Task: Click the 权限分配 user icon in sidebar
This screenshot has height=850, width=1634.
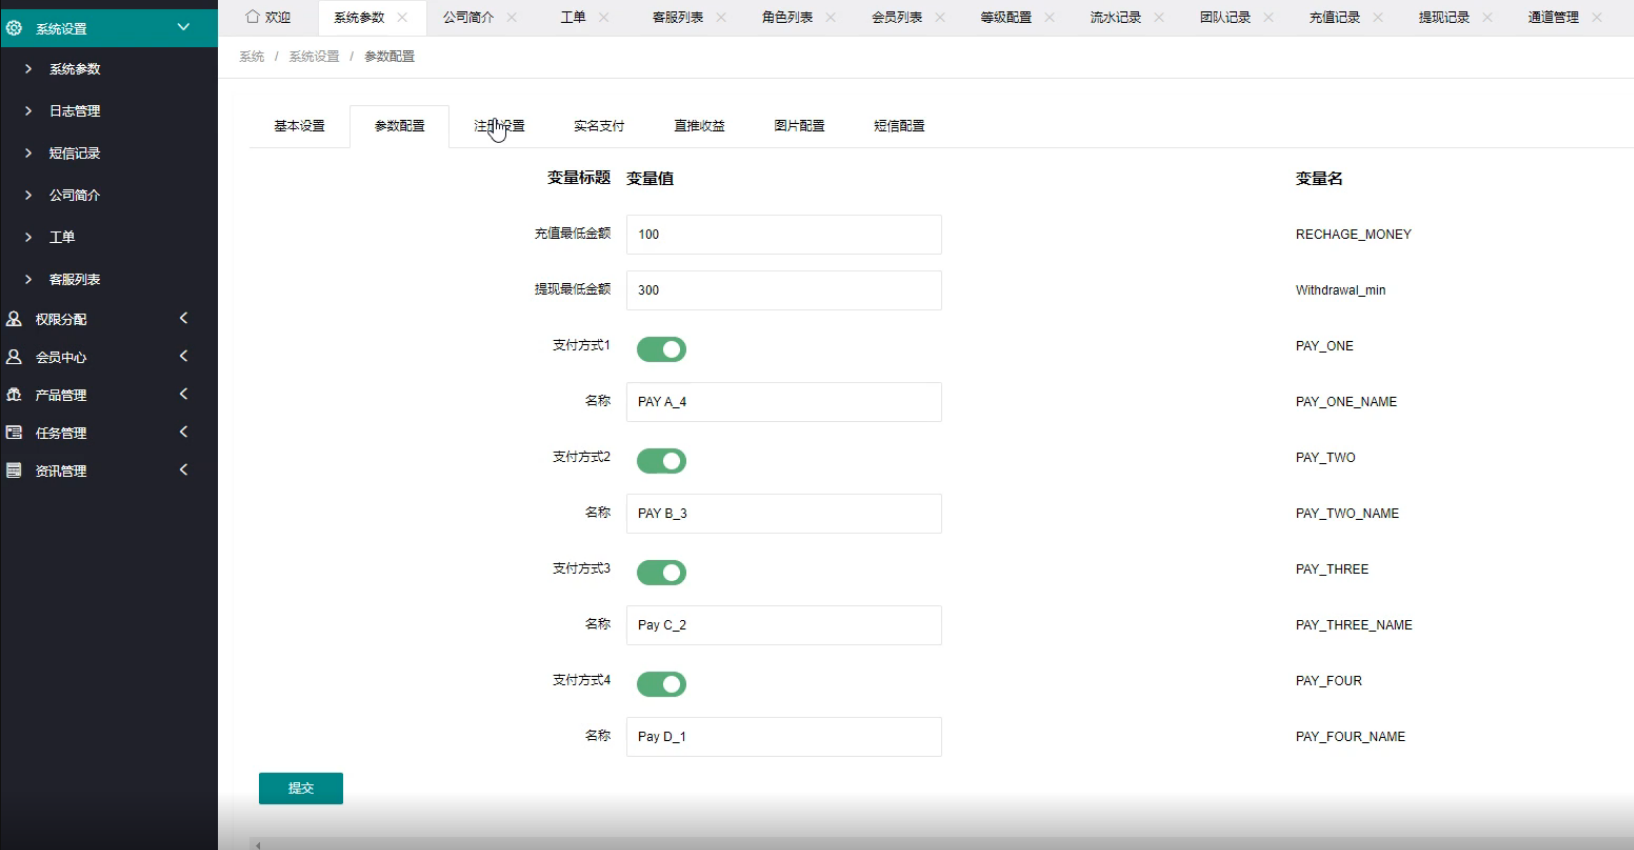Action: tap(14, 319)
